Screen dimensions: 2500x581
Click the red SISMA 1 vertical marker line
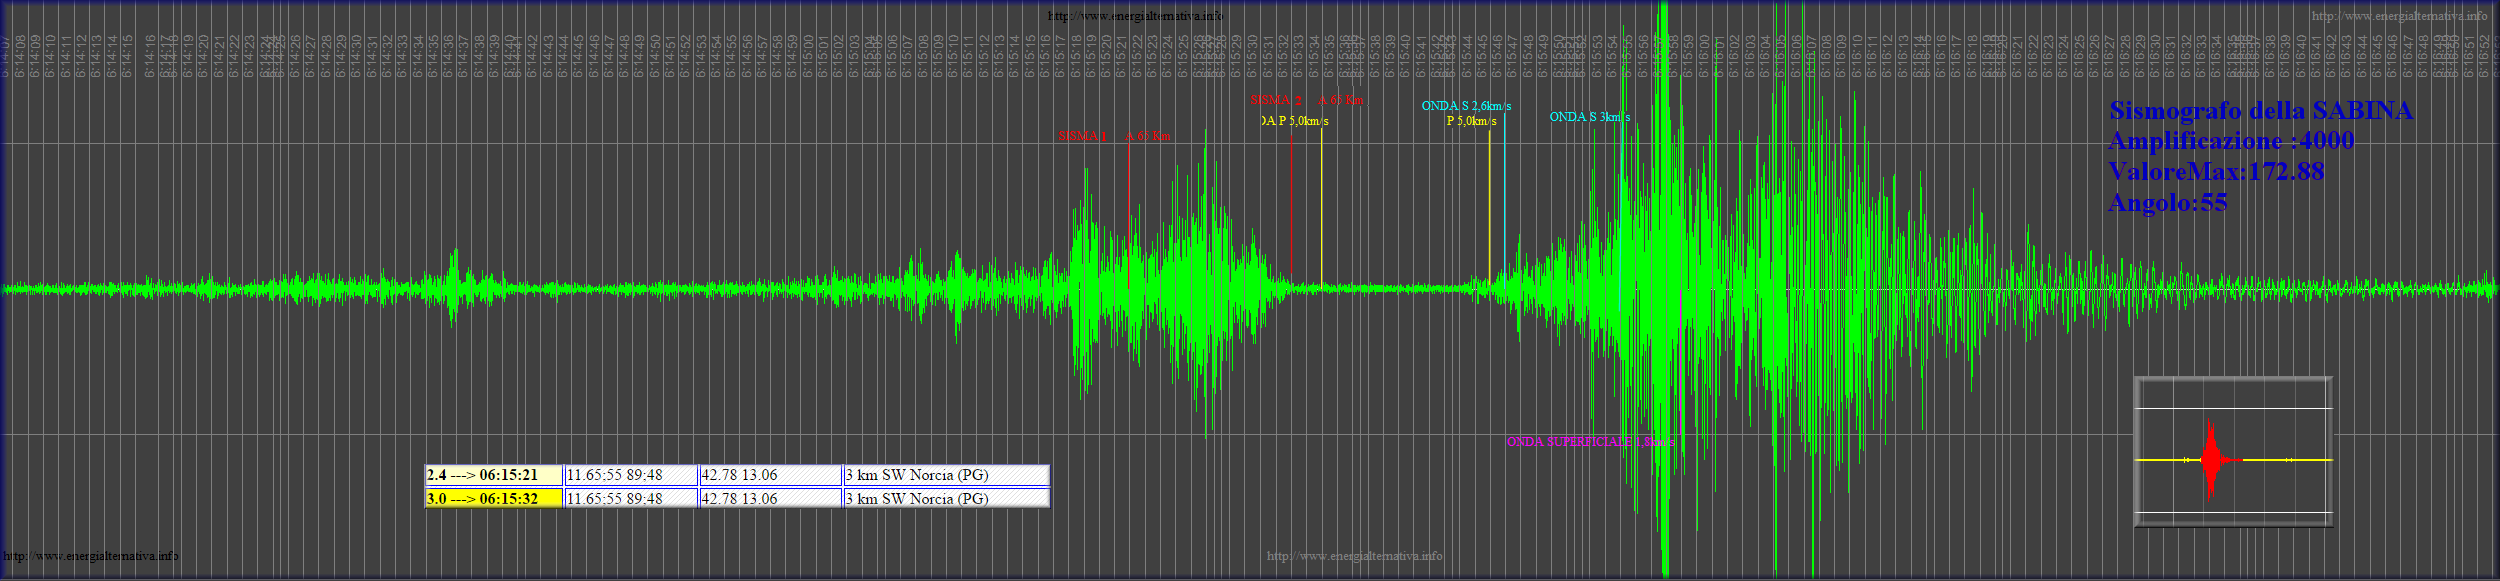1129,215
